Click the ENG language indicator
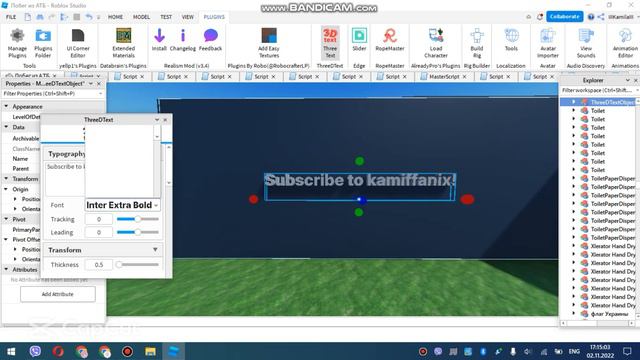The image size is (640, 360). [x=574, y=351]
